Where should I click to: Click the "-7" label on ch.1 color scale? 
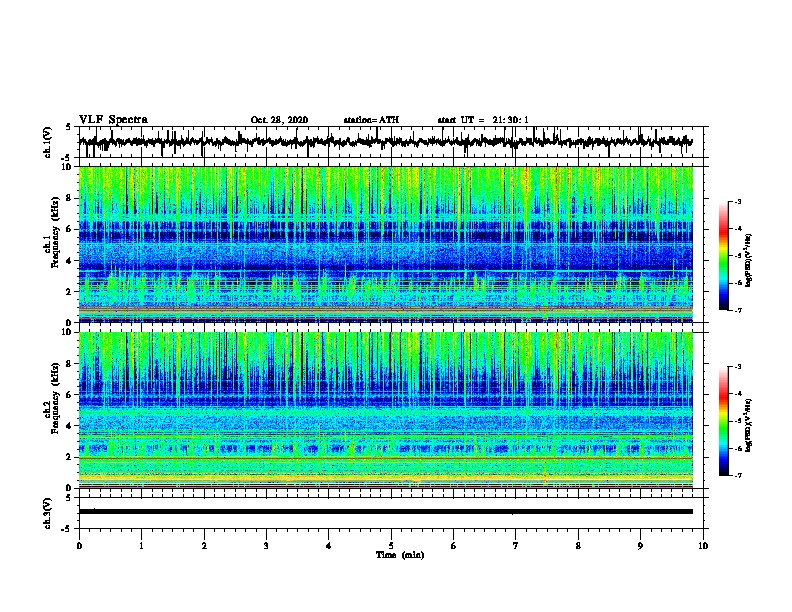click(738, 310)
